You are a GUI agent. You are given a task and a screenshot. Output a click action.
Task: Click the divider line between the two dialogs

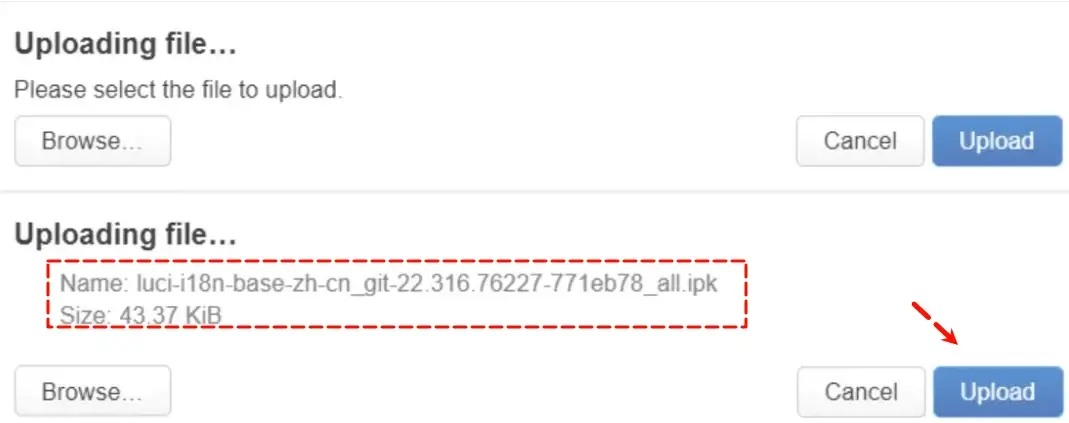(x=534, y=191)
